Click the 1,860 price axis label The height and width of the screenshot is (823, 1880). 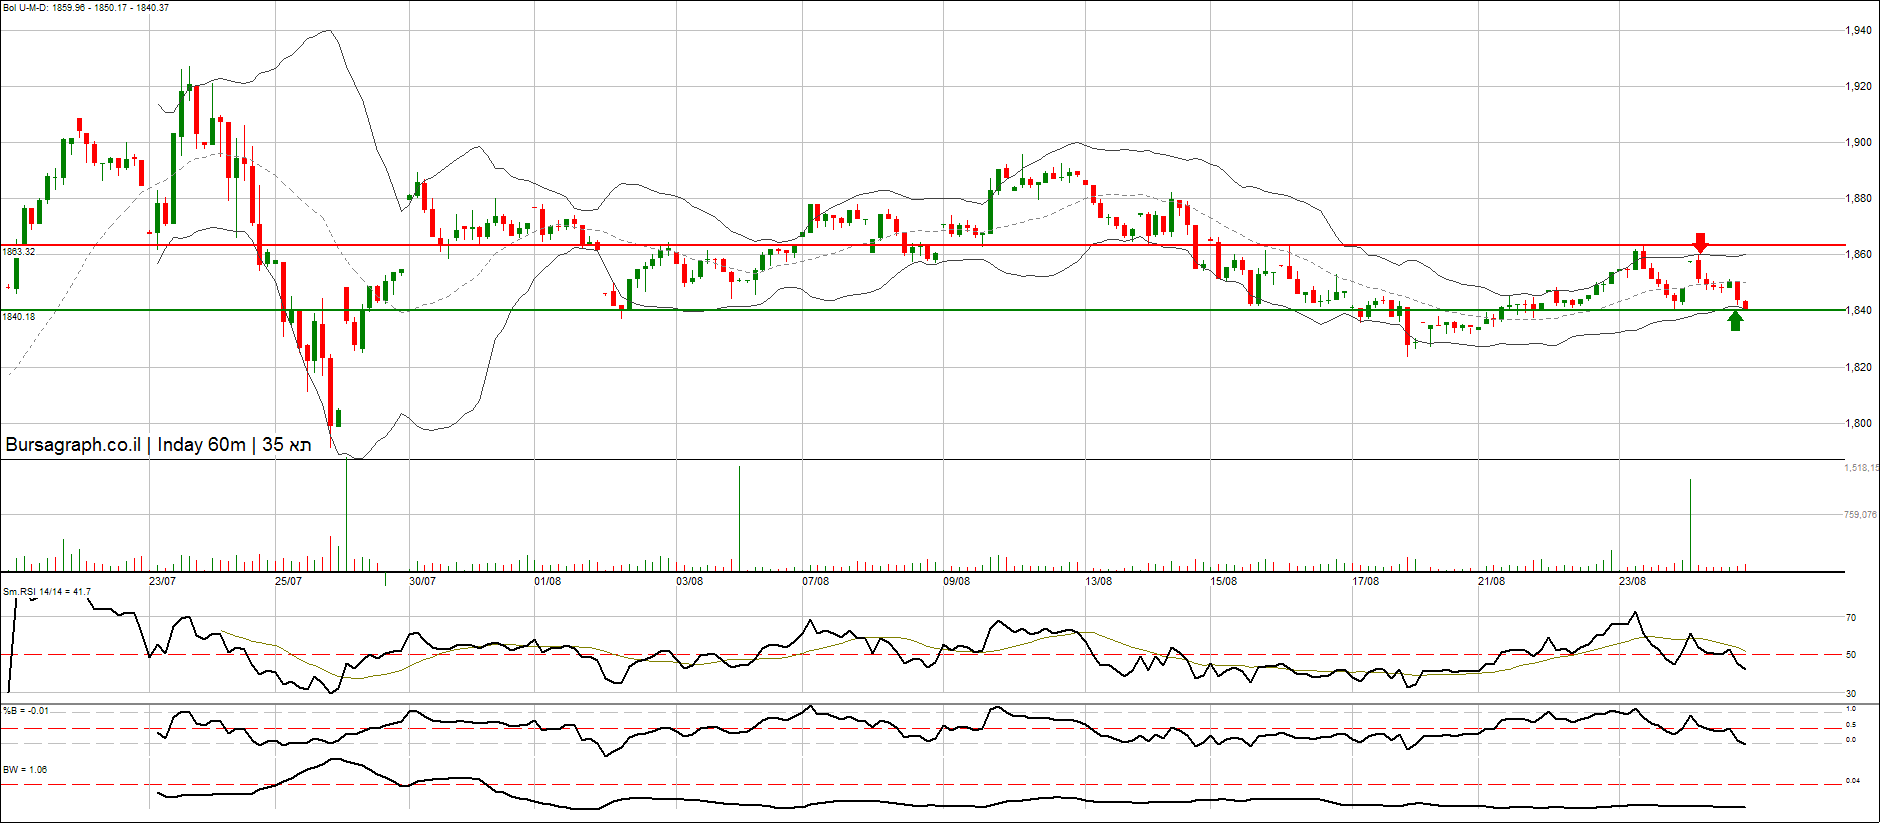point(1858,255)
